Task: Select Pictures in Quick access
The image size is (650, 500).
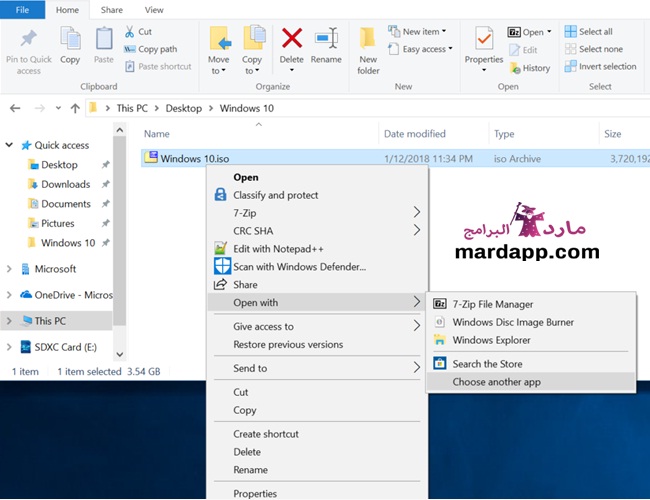Action: (x=58, y=223)
